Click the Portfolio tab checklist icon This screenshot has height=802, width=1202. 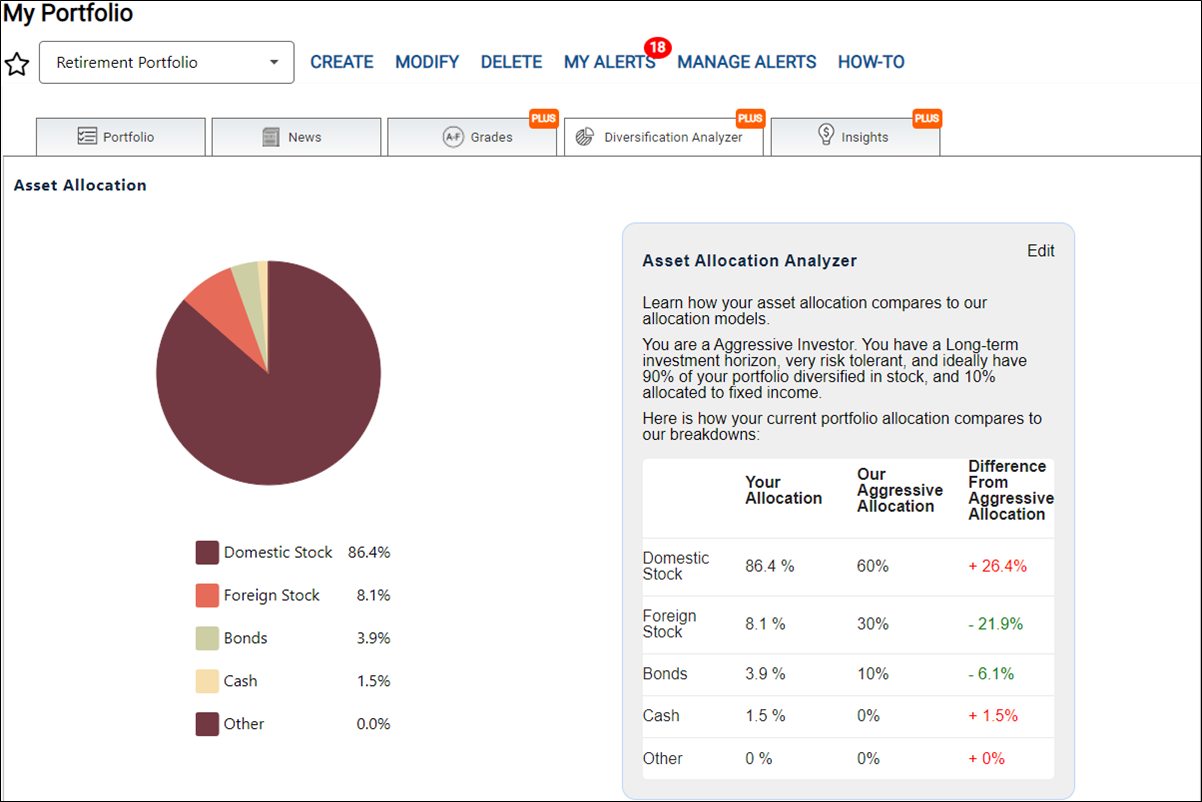(x=87, y=137)
